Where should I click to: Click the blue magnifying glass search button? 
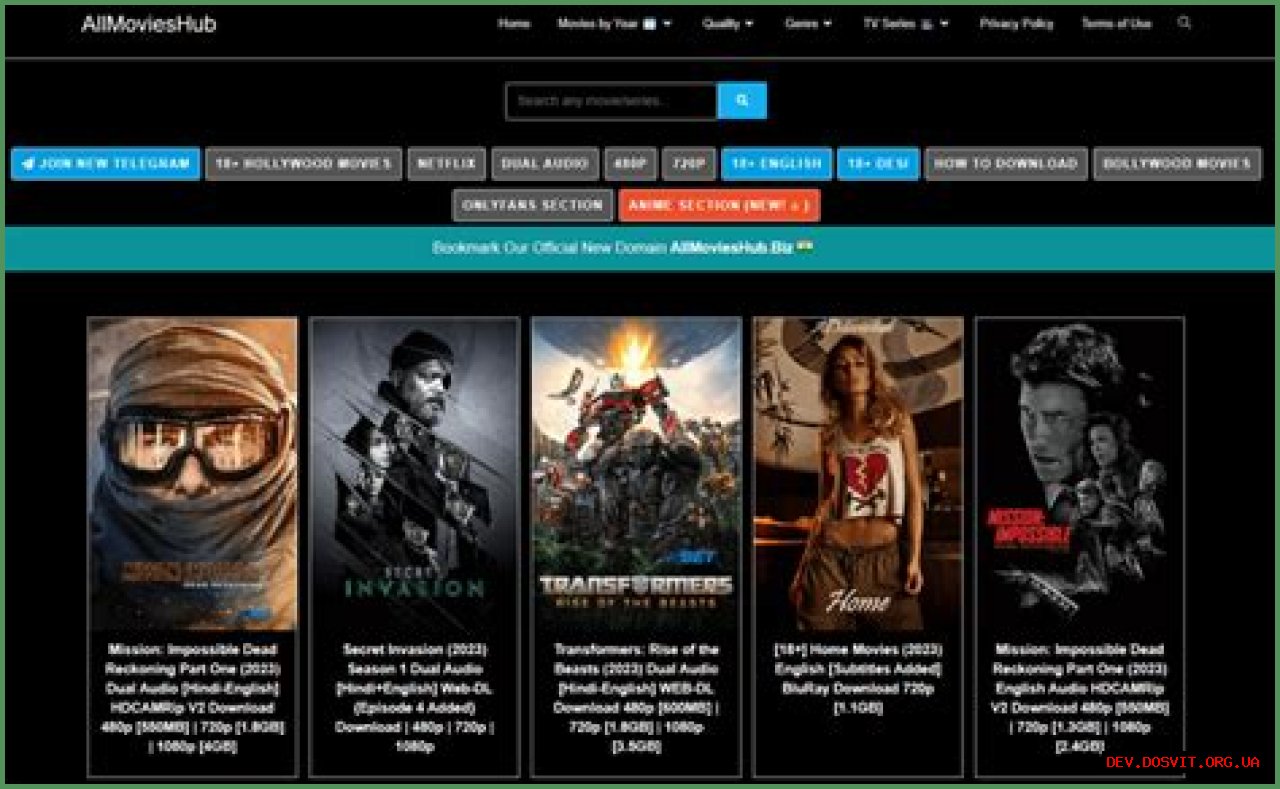(x=741, y=101)
